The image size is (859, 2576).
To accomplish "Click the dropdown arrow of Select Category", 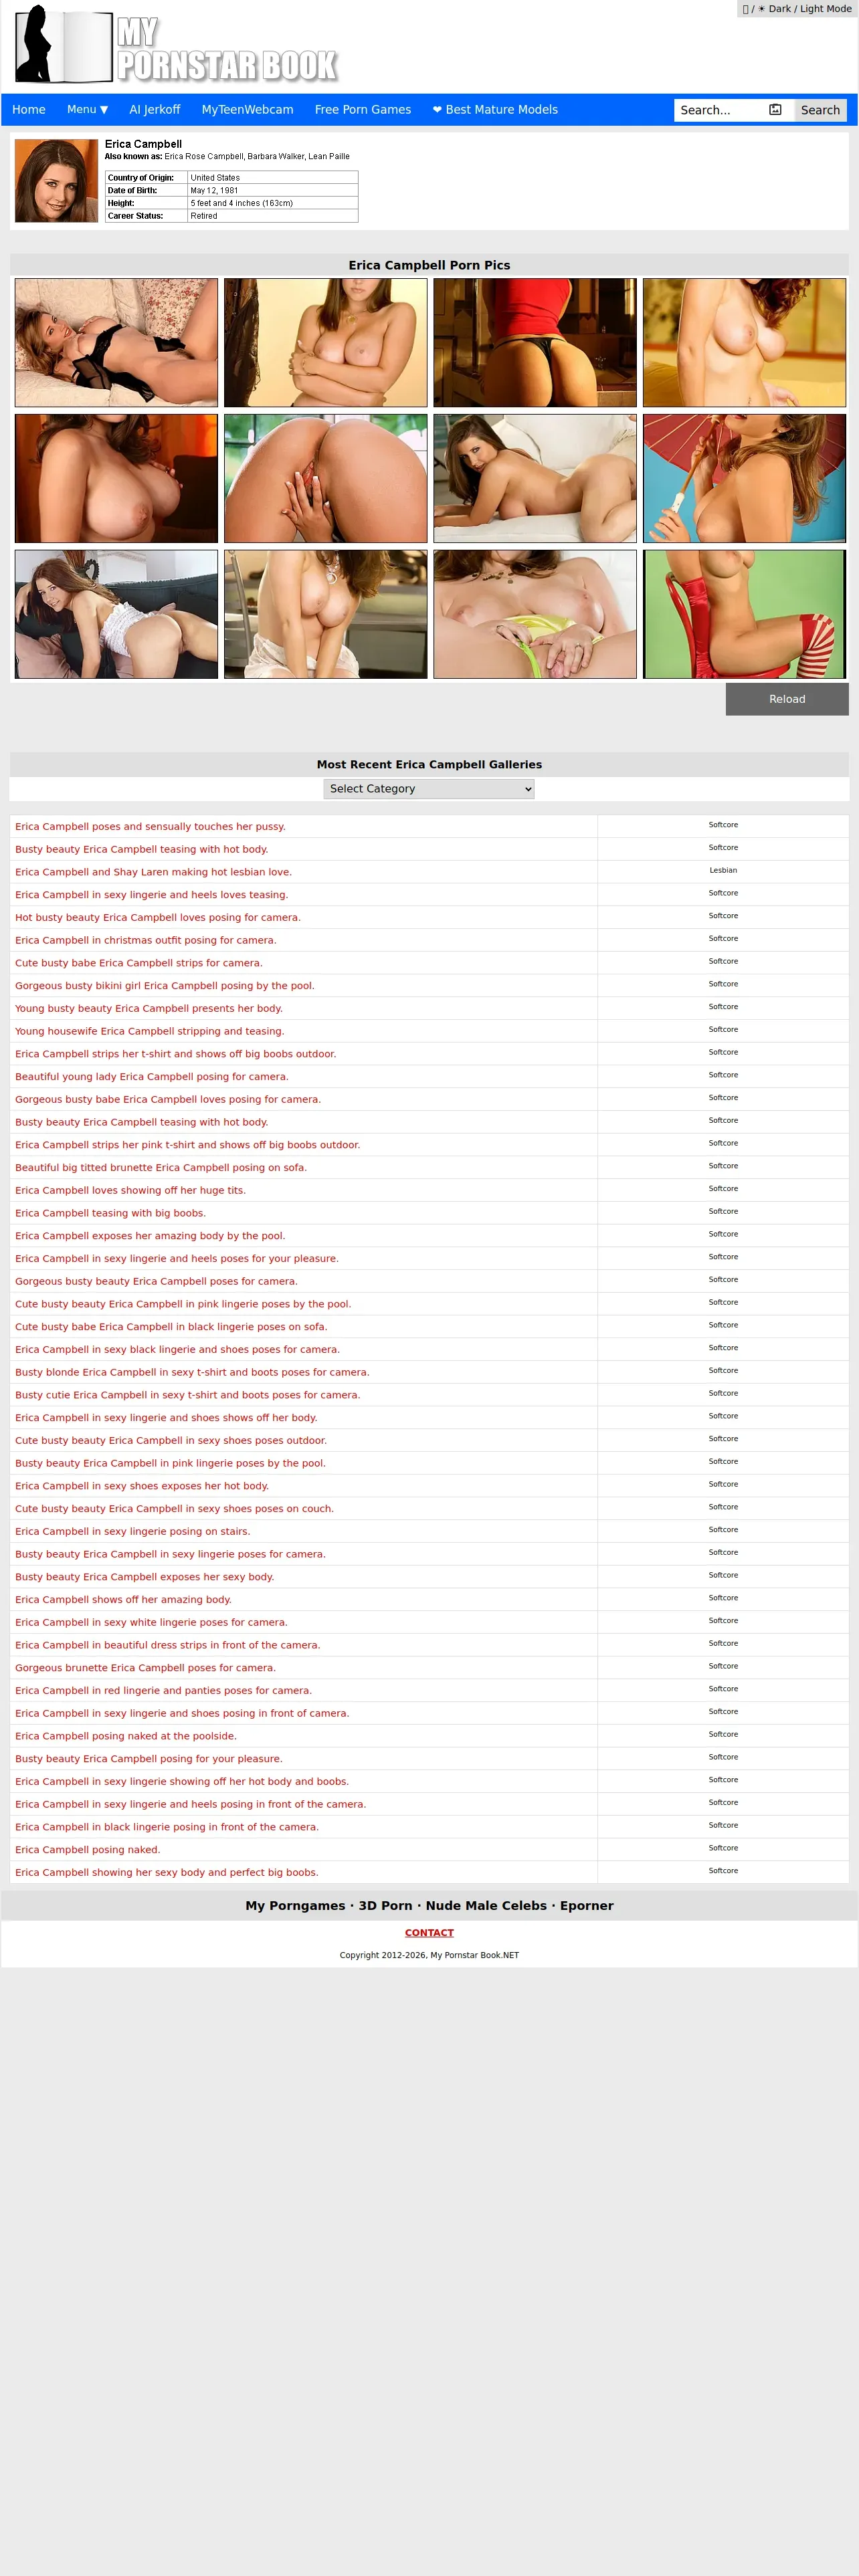I will (x=527, y=789).
